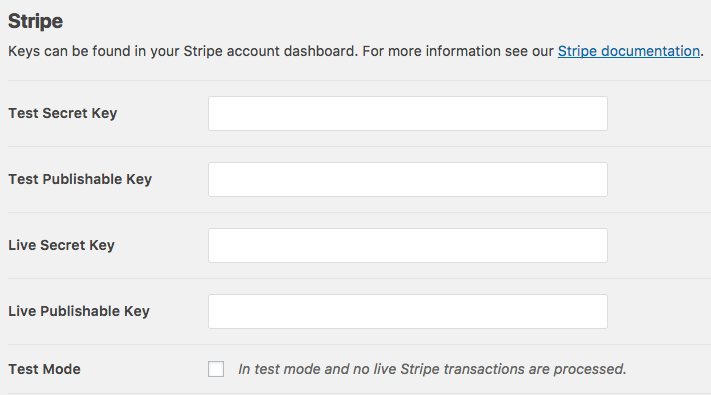Click the Test Publishable Key label
This screenshot has width=711, height=395.
[x=80, y=180]
